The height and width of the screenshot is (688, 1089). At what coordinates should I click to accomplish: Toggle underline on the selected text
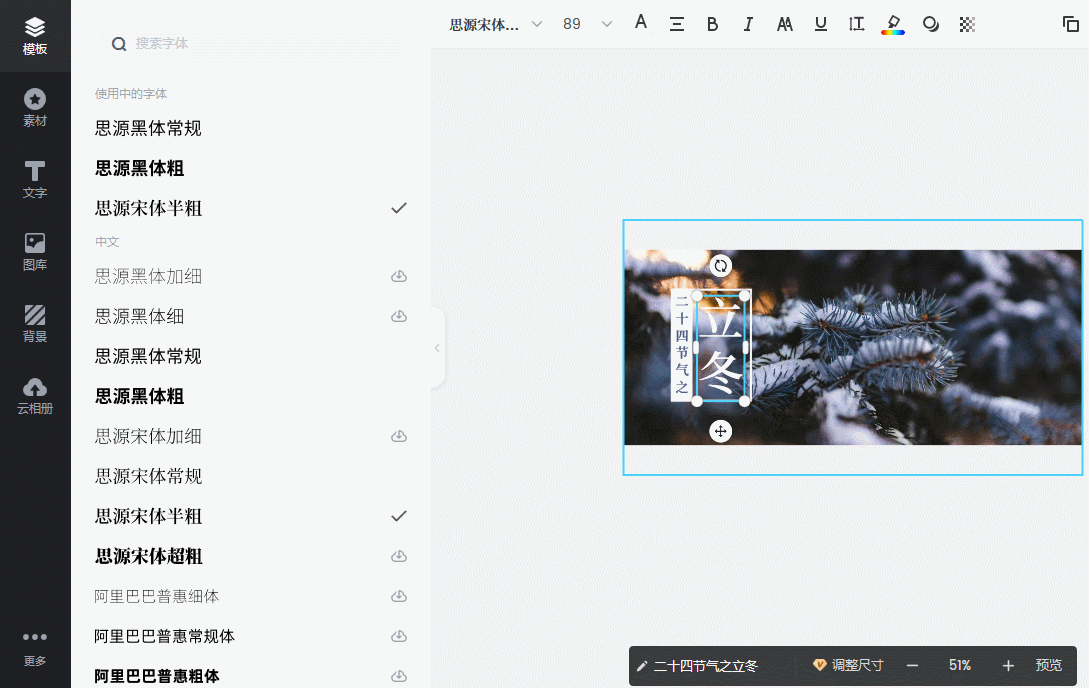pyautogui.click(x=821, y=24)
